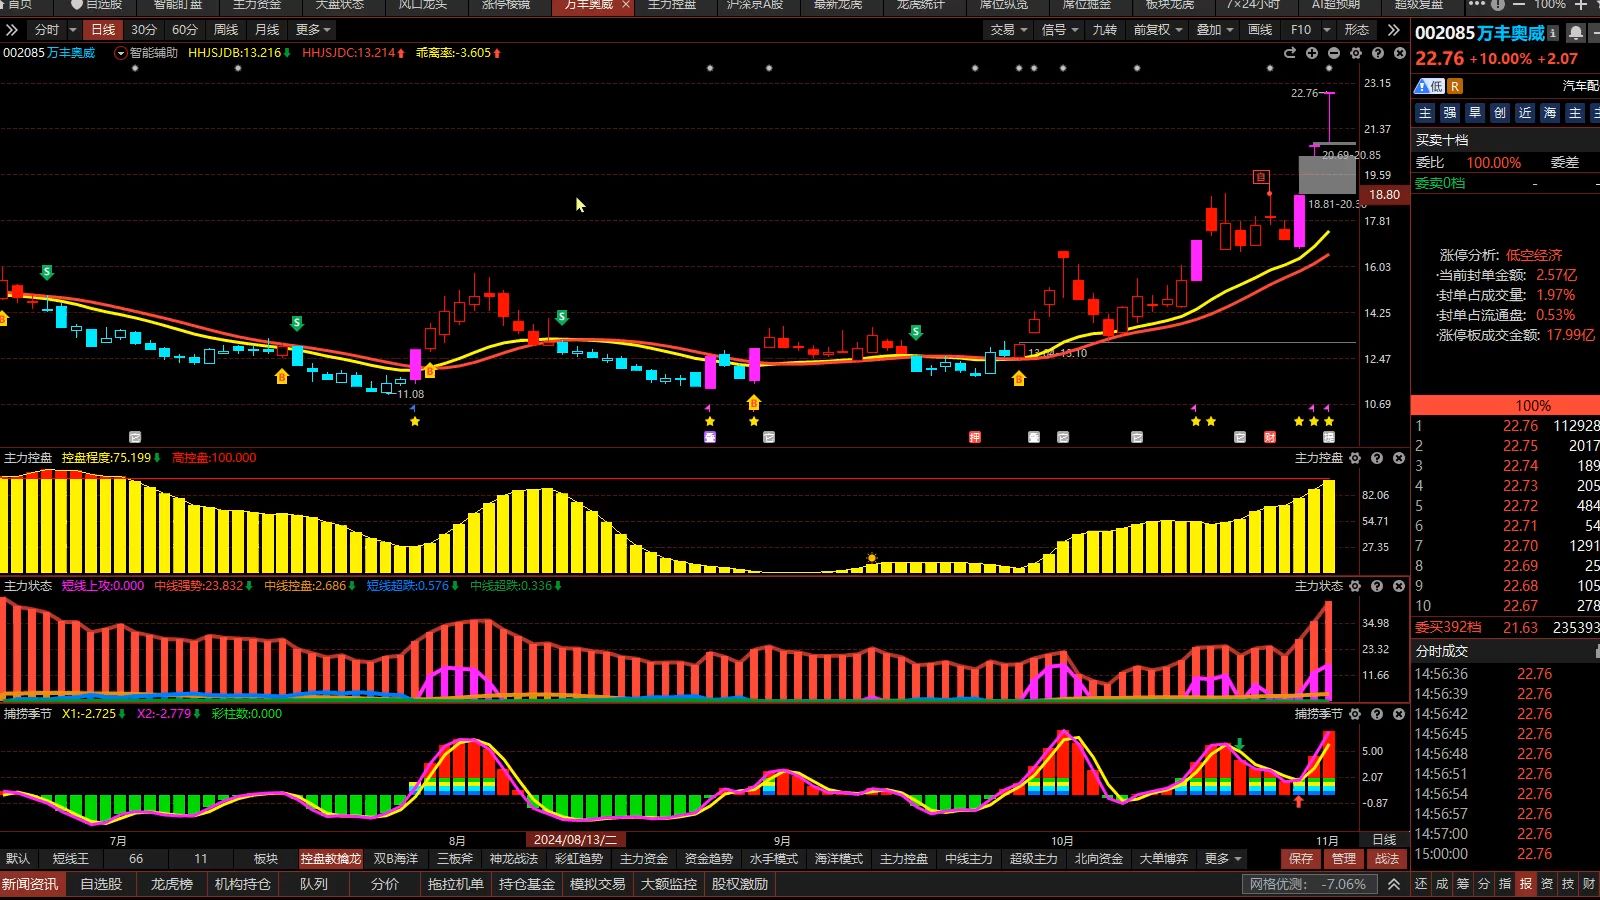This screenshot has height=900, width=1600.
Task: Open the 信号 dropdown
Action: tap(1060, 30)
